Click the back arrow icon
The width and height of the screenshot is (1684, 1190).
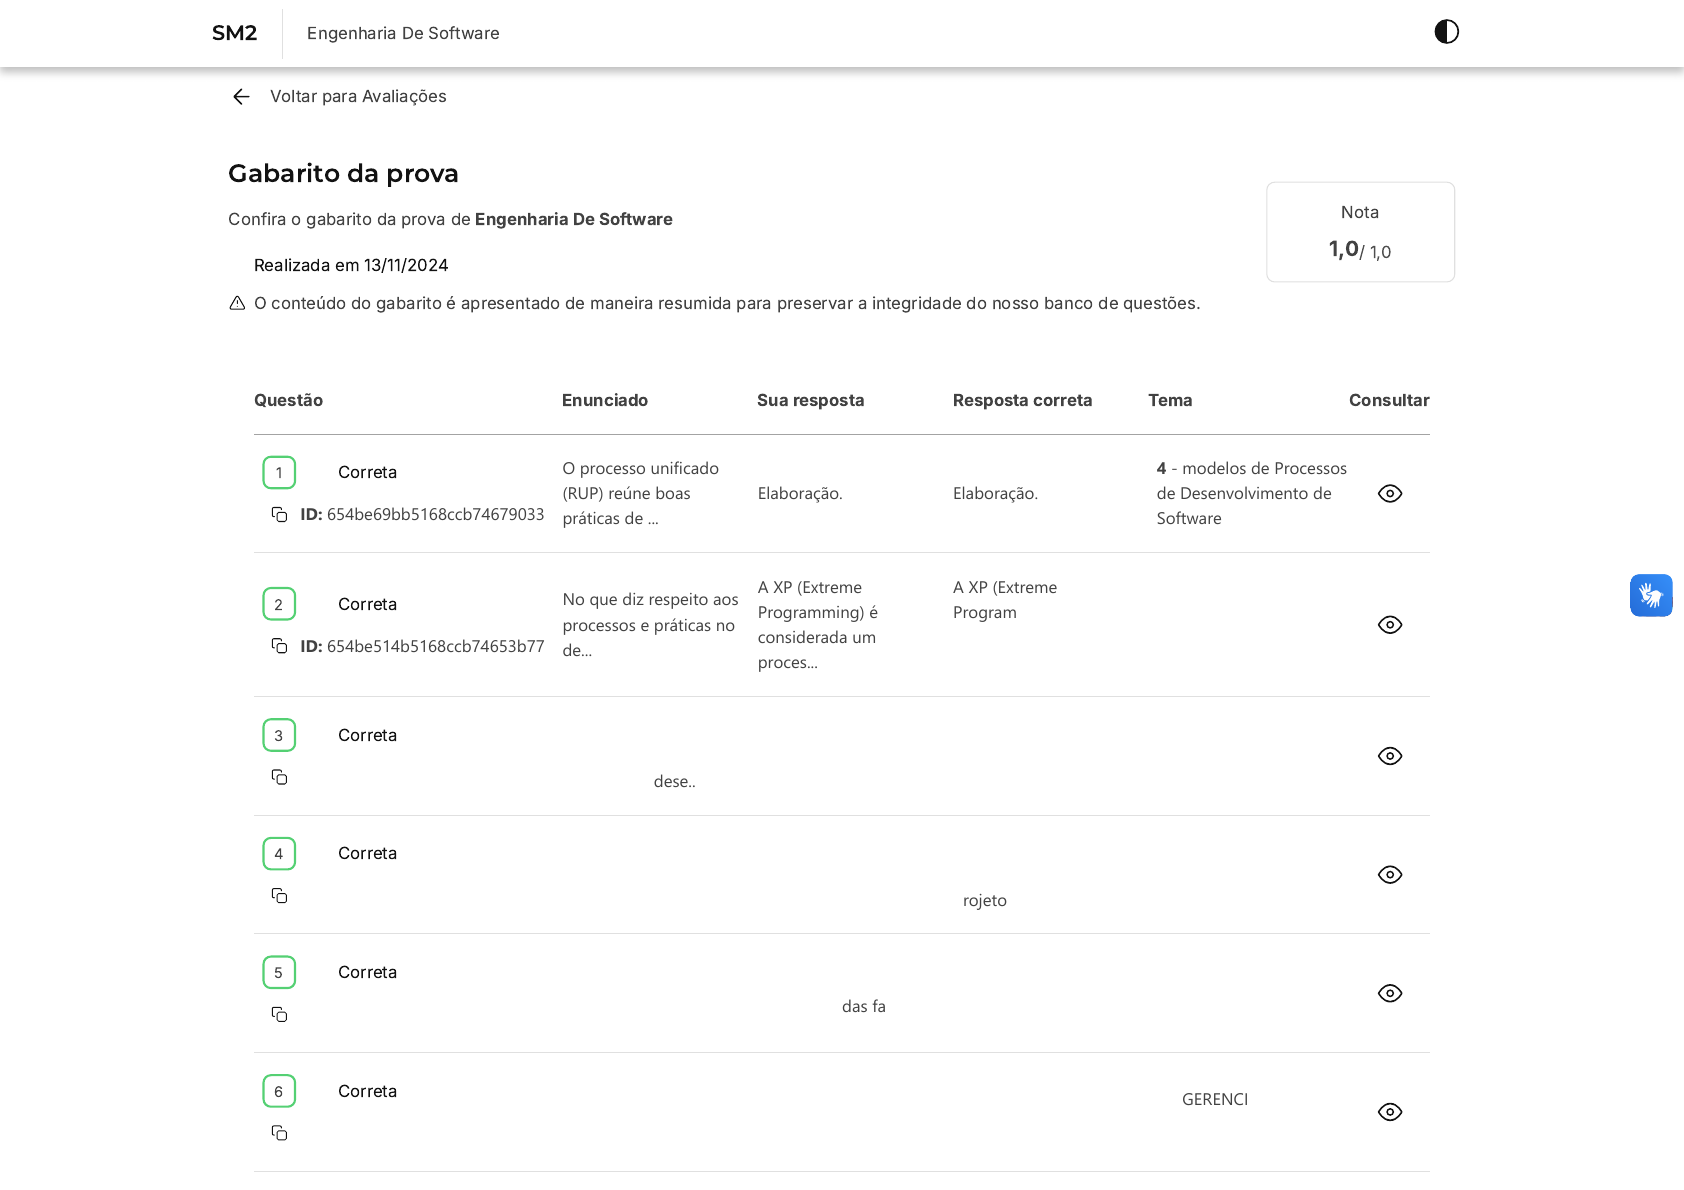click(x=241, y=97)
